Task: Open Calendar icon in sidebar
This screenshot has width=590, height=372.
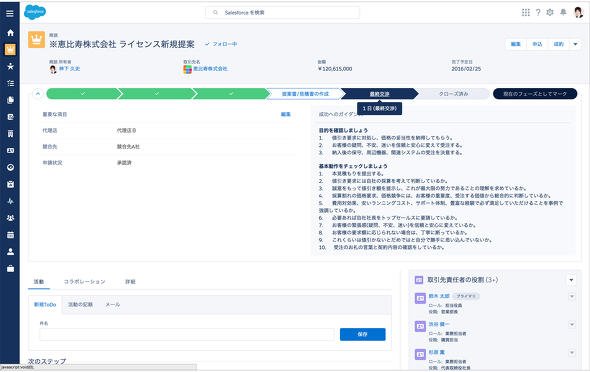Action: 10,235
